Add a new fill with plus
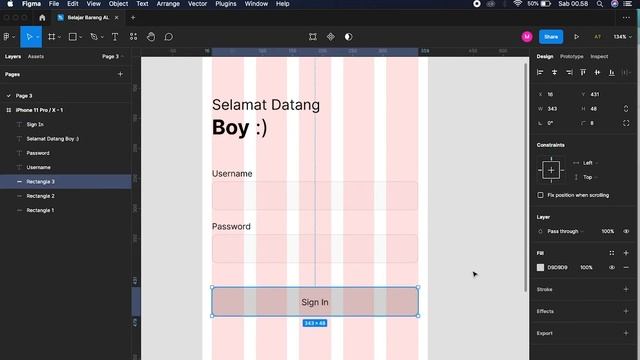Screen dimensions: 640x360 tap(626, 253)
